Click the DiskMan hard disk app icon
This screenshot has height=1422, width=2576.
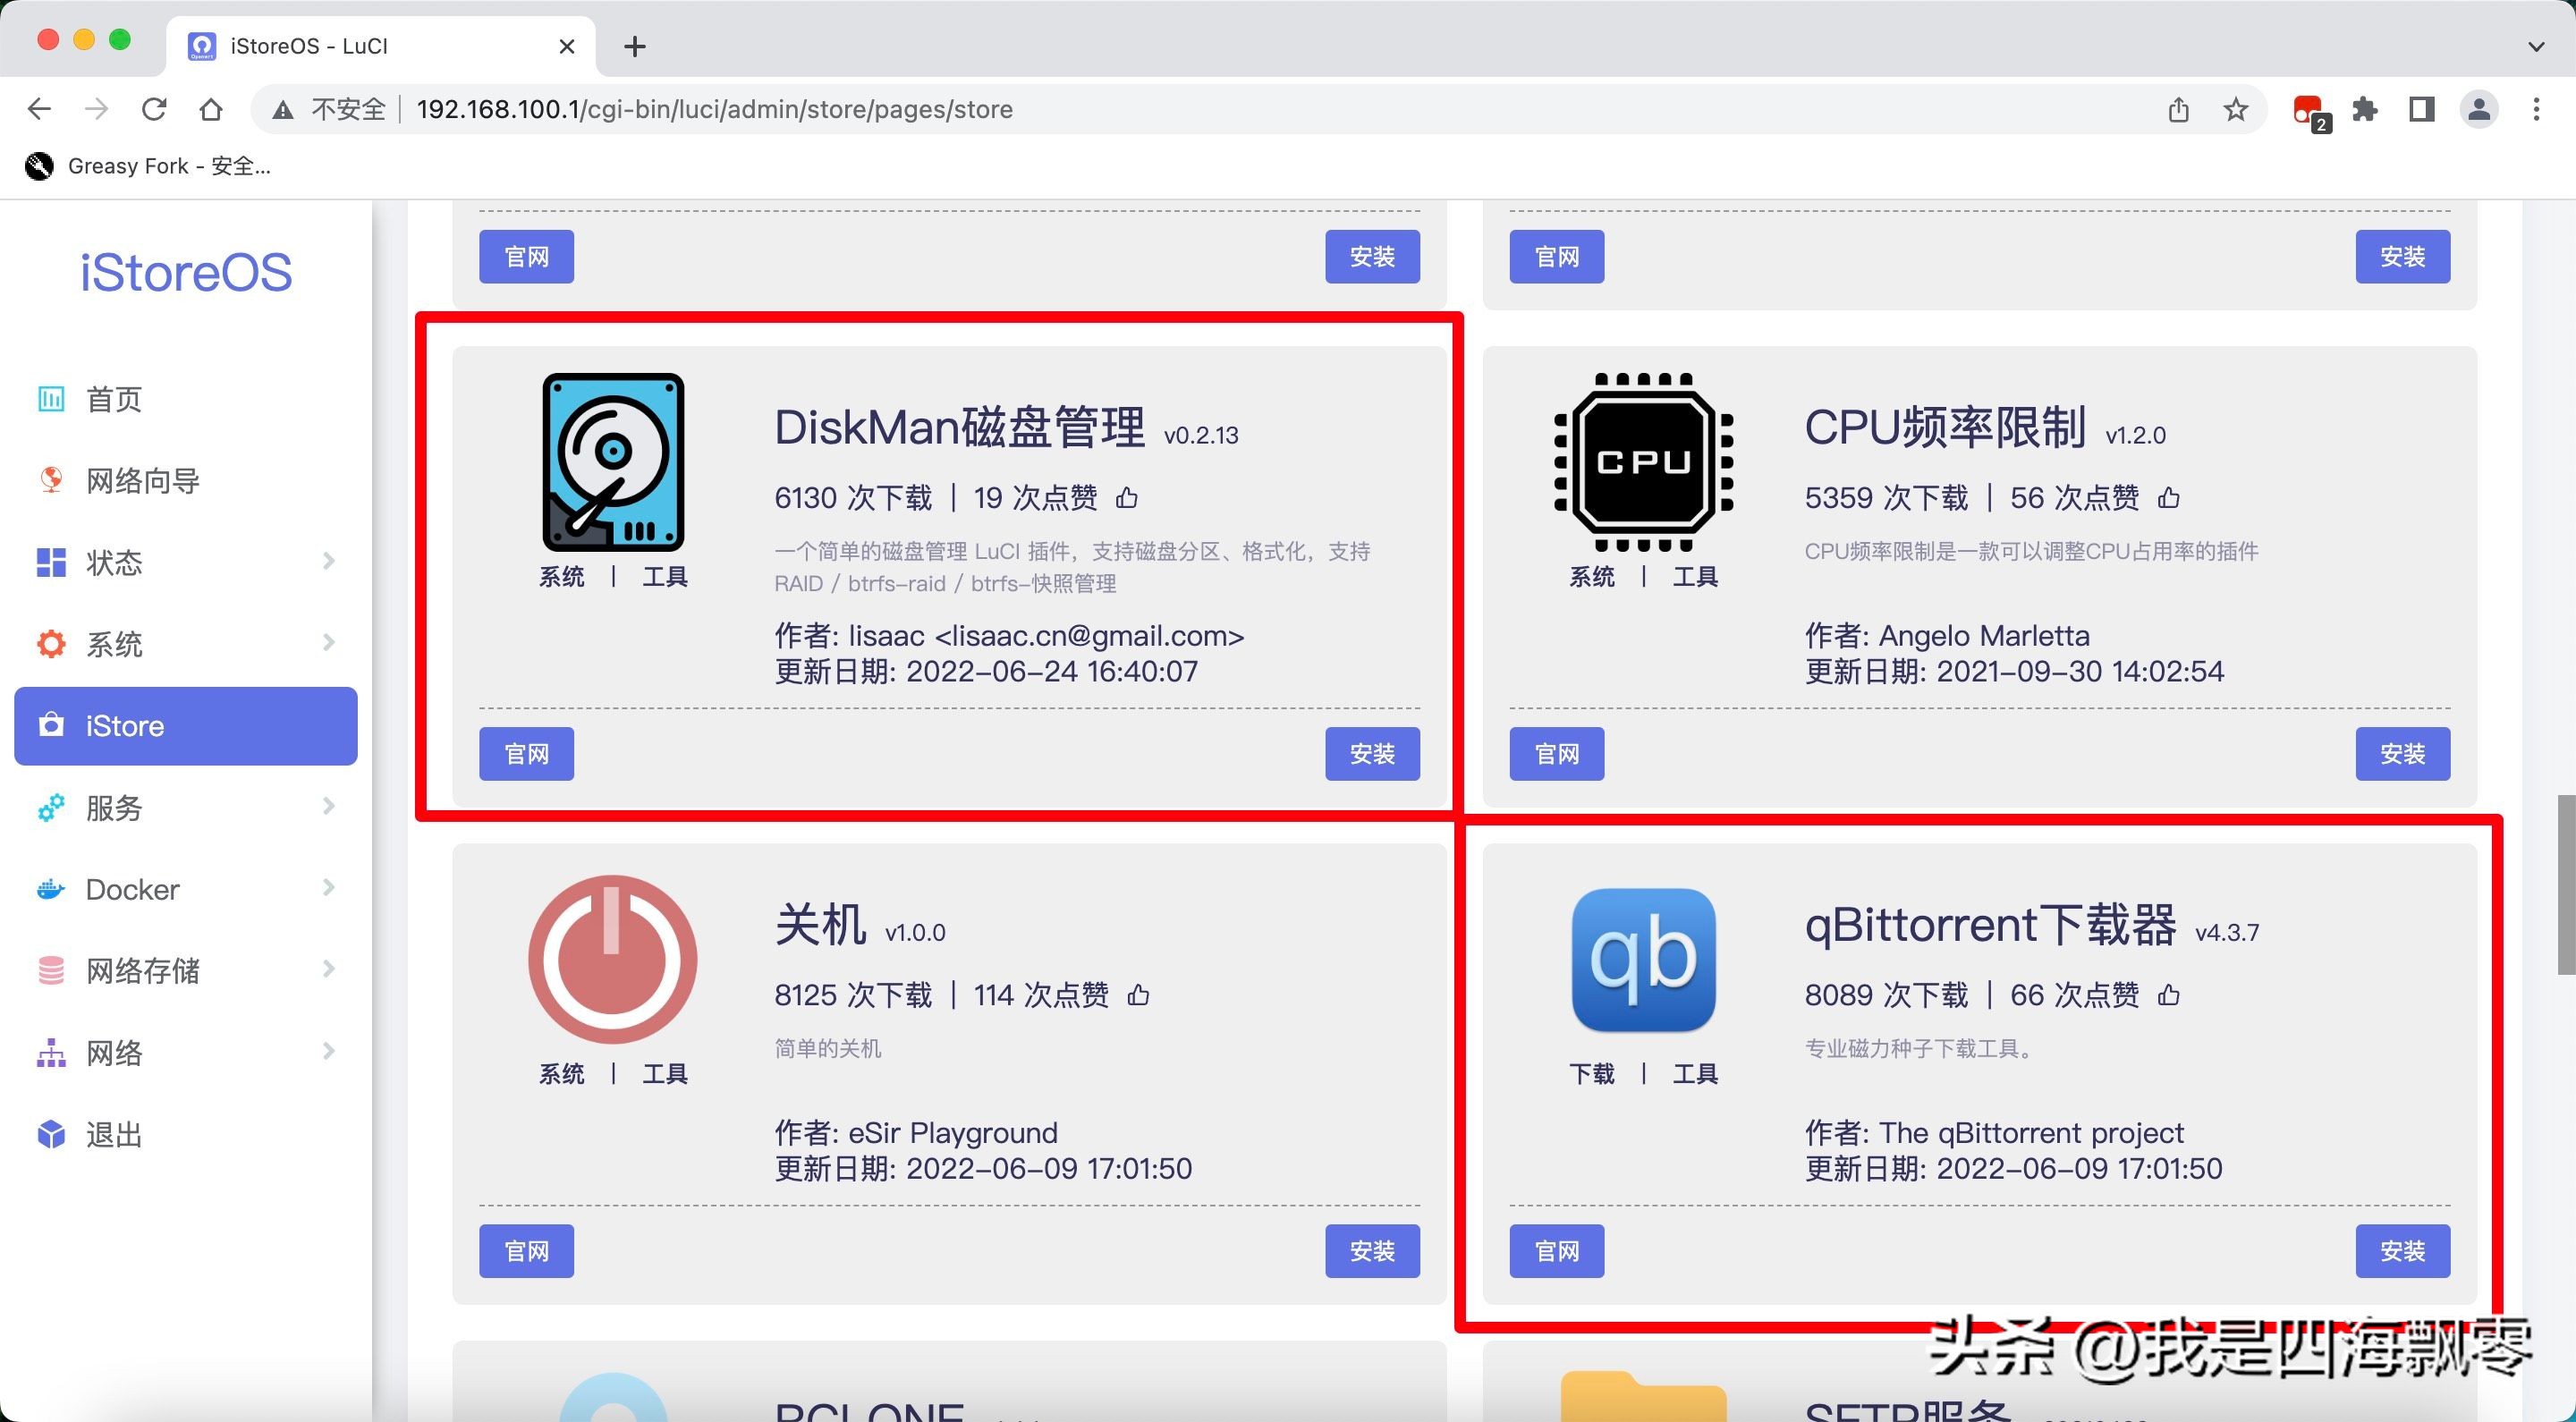click(613, 462)
